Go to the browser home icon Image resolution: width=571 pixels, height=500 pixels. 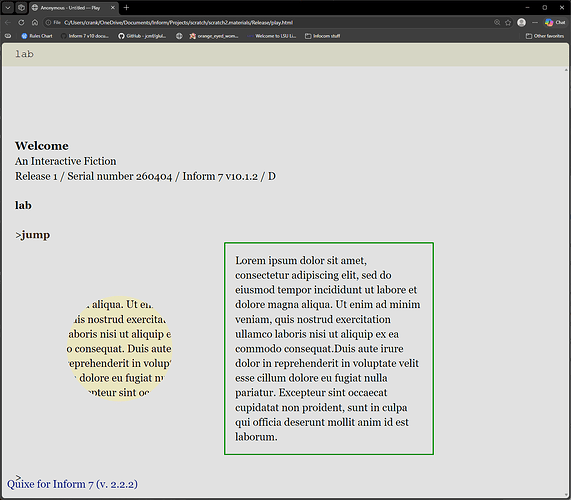click(x=35, y=23)
